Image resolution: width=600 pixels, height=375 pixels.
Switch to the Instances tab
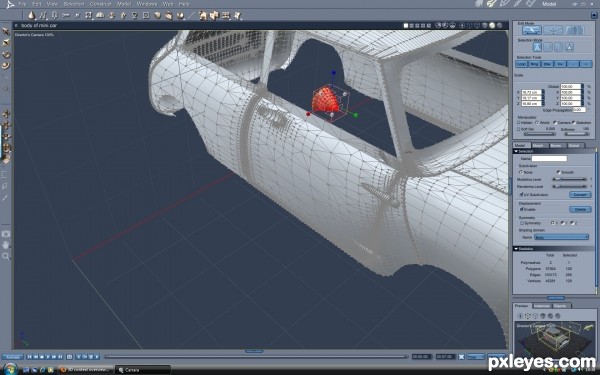tap(541, 306)
